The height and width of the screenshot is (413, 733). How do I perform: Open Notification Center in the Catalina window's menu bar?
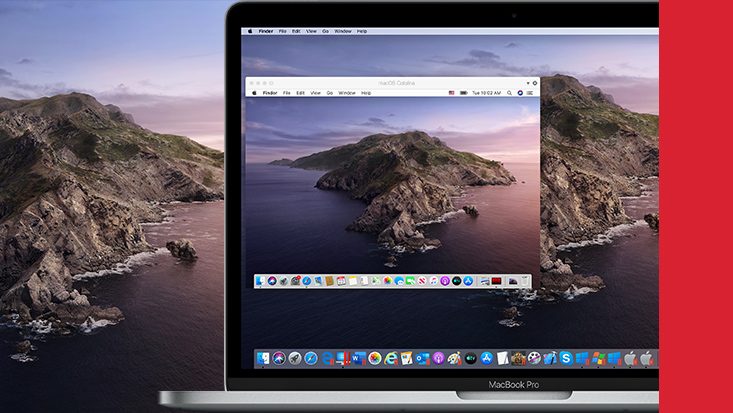[530, 93]
